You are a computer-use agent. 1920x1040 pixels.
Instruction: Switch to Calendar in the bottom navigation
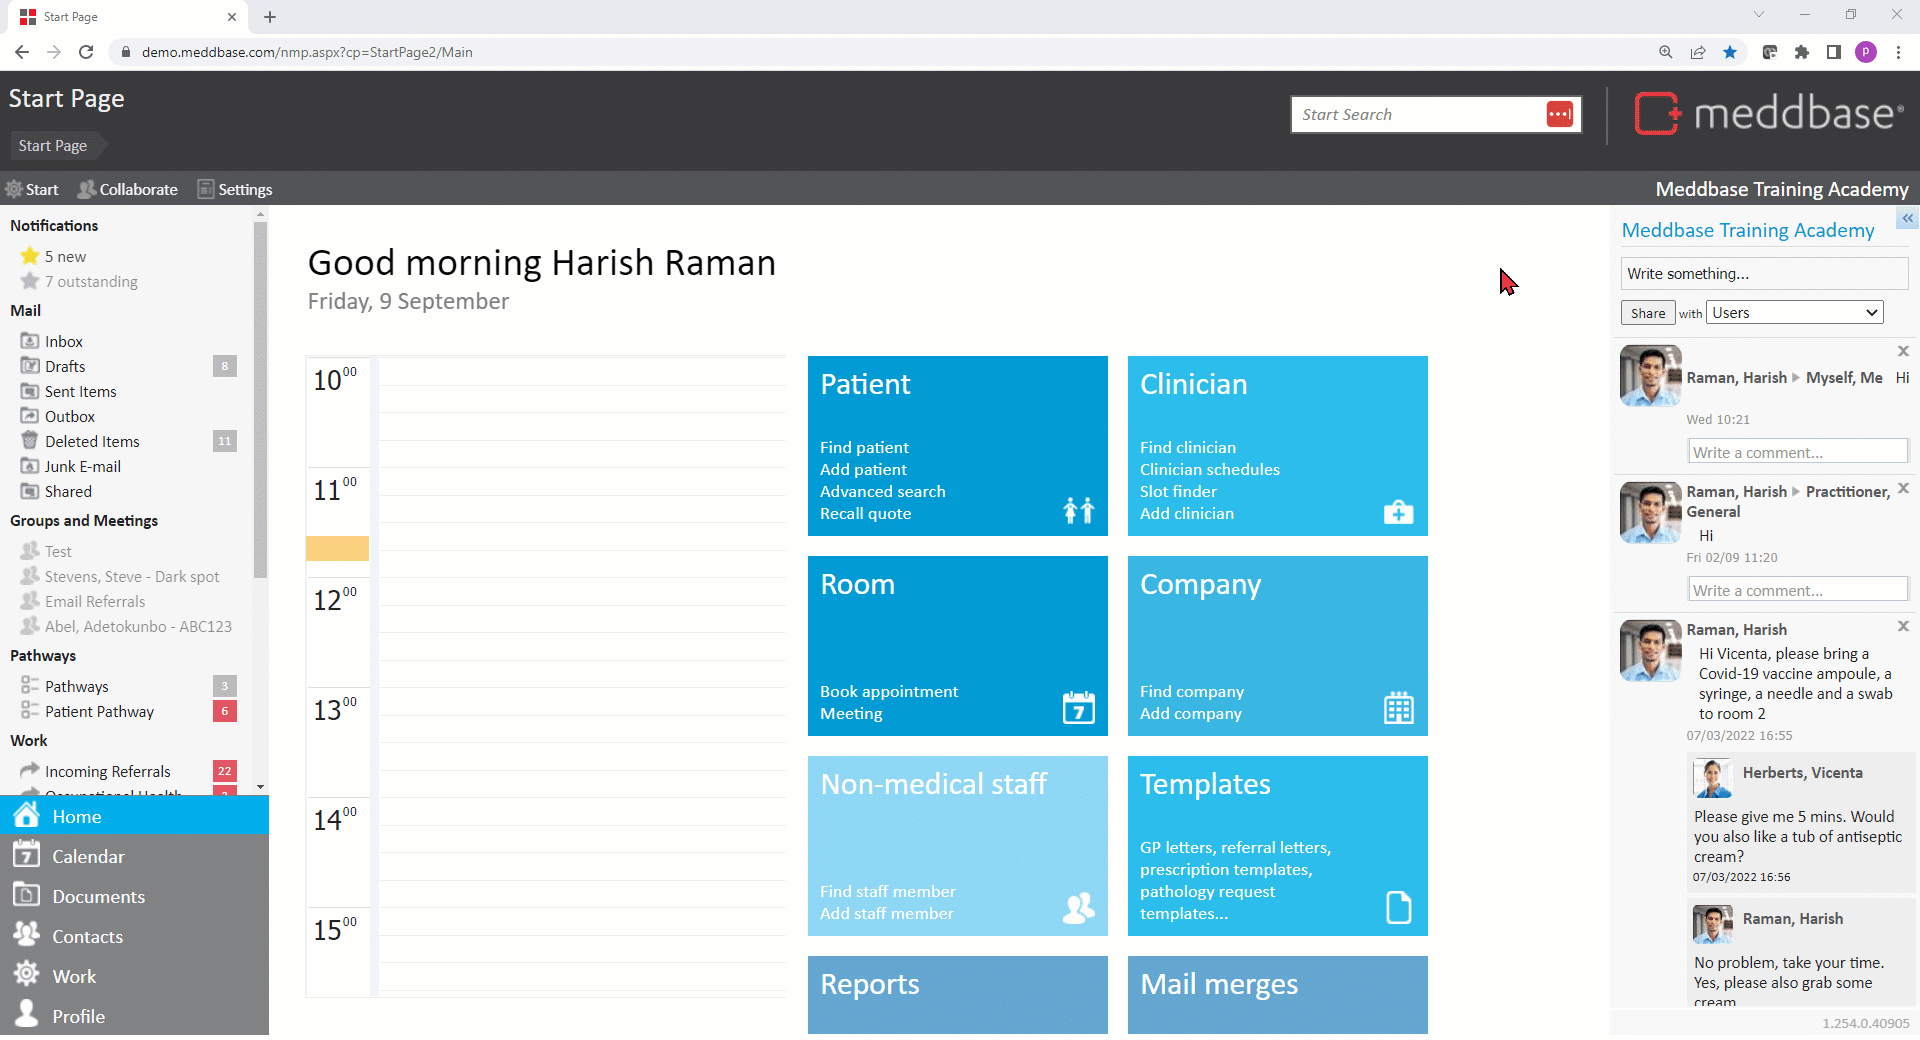(88, 856)
